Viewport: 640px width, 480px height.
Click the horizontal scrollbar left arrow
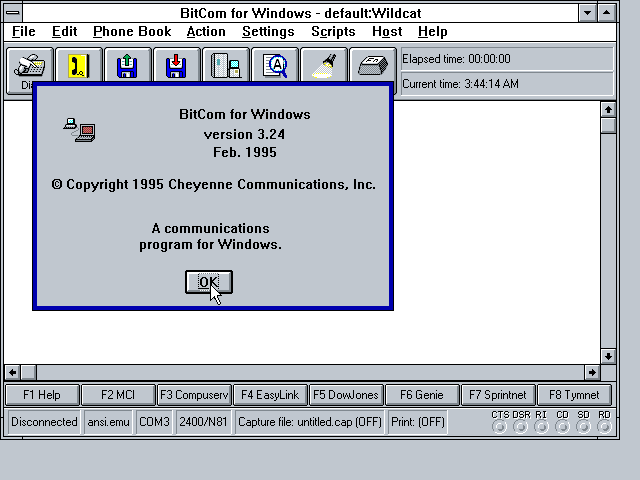tap(12, 372)
